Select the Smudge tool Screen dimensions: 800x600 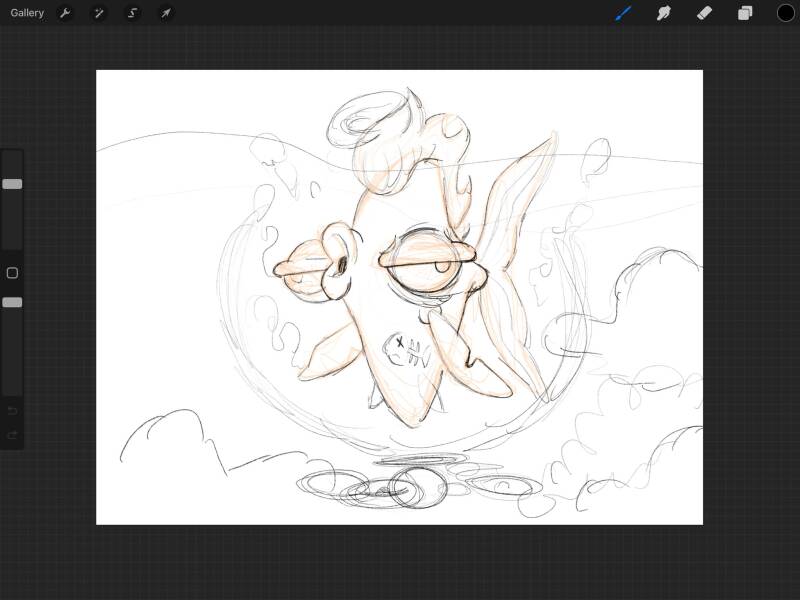[664, 13]
